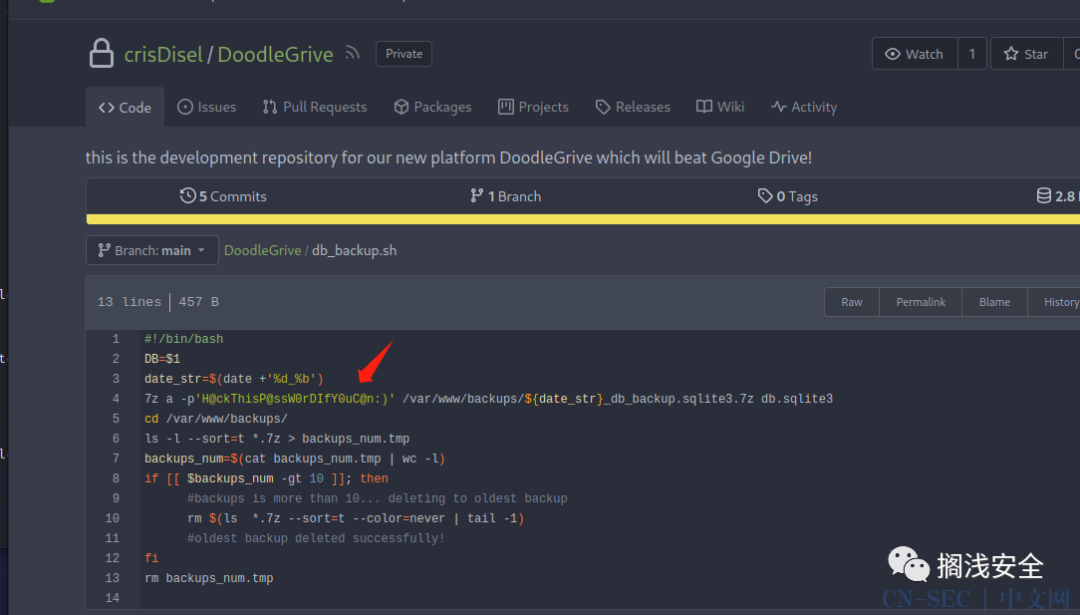
Task: Click the #!/bin/bash shebang line
Action: (x=184, y=339)
